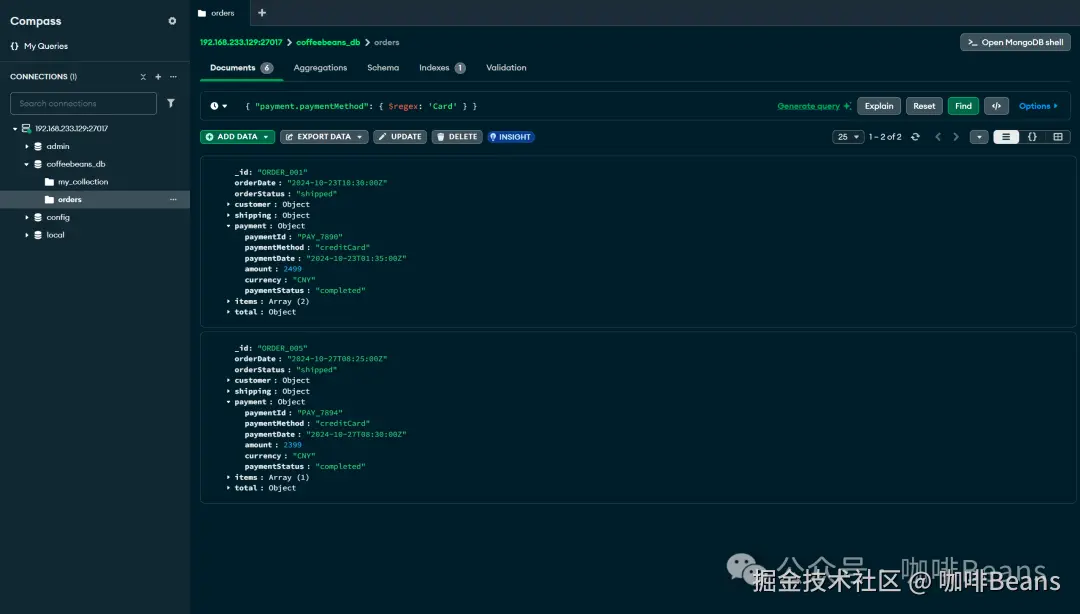Image resolution: width=1080 pixels, height=614 pixels.
Task: Collapse payment object in ORDER_005
Action: (x=229, y=402)
